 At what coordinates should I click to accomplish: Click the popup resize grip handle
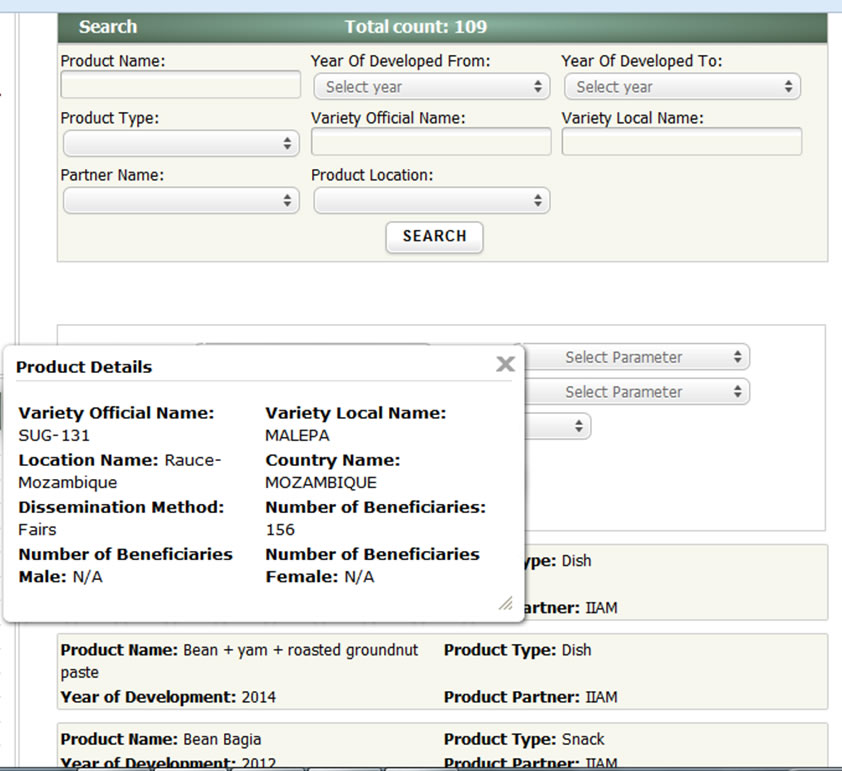point(505,602)
